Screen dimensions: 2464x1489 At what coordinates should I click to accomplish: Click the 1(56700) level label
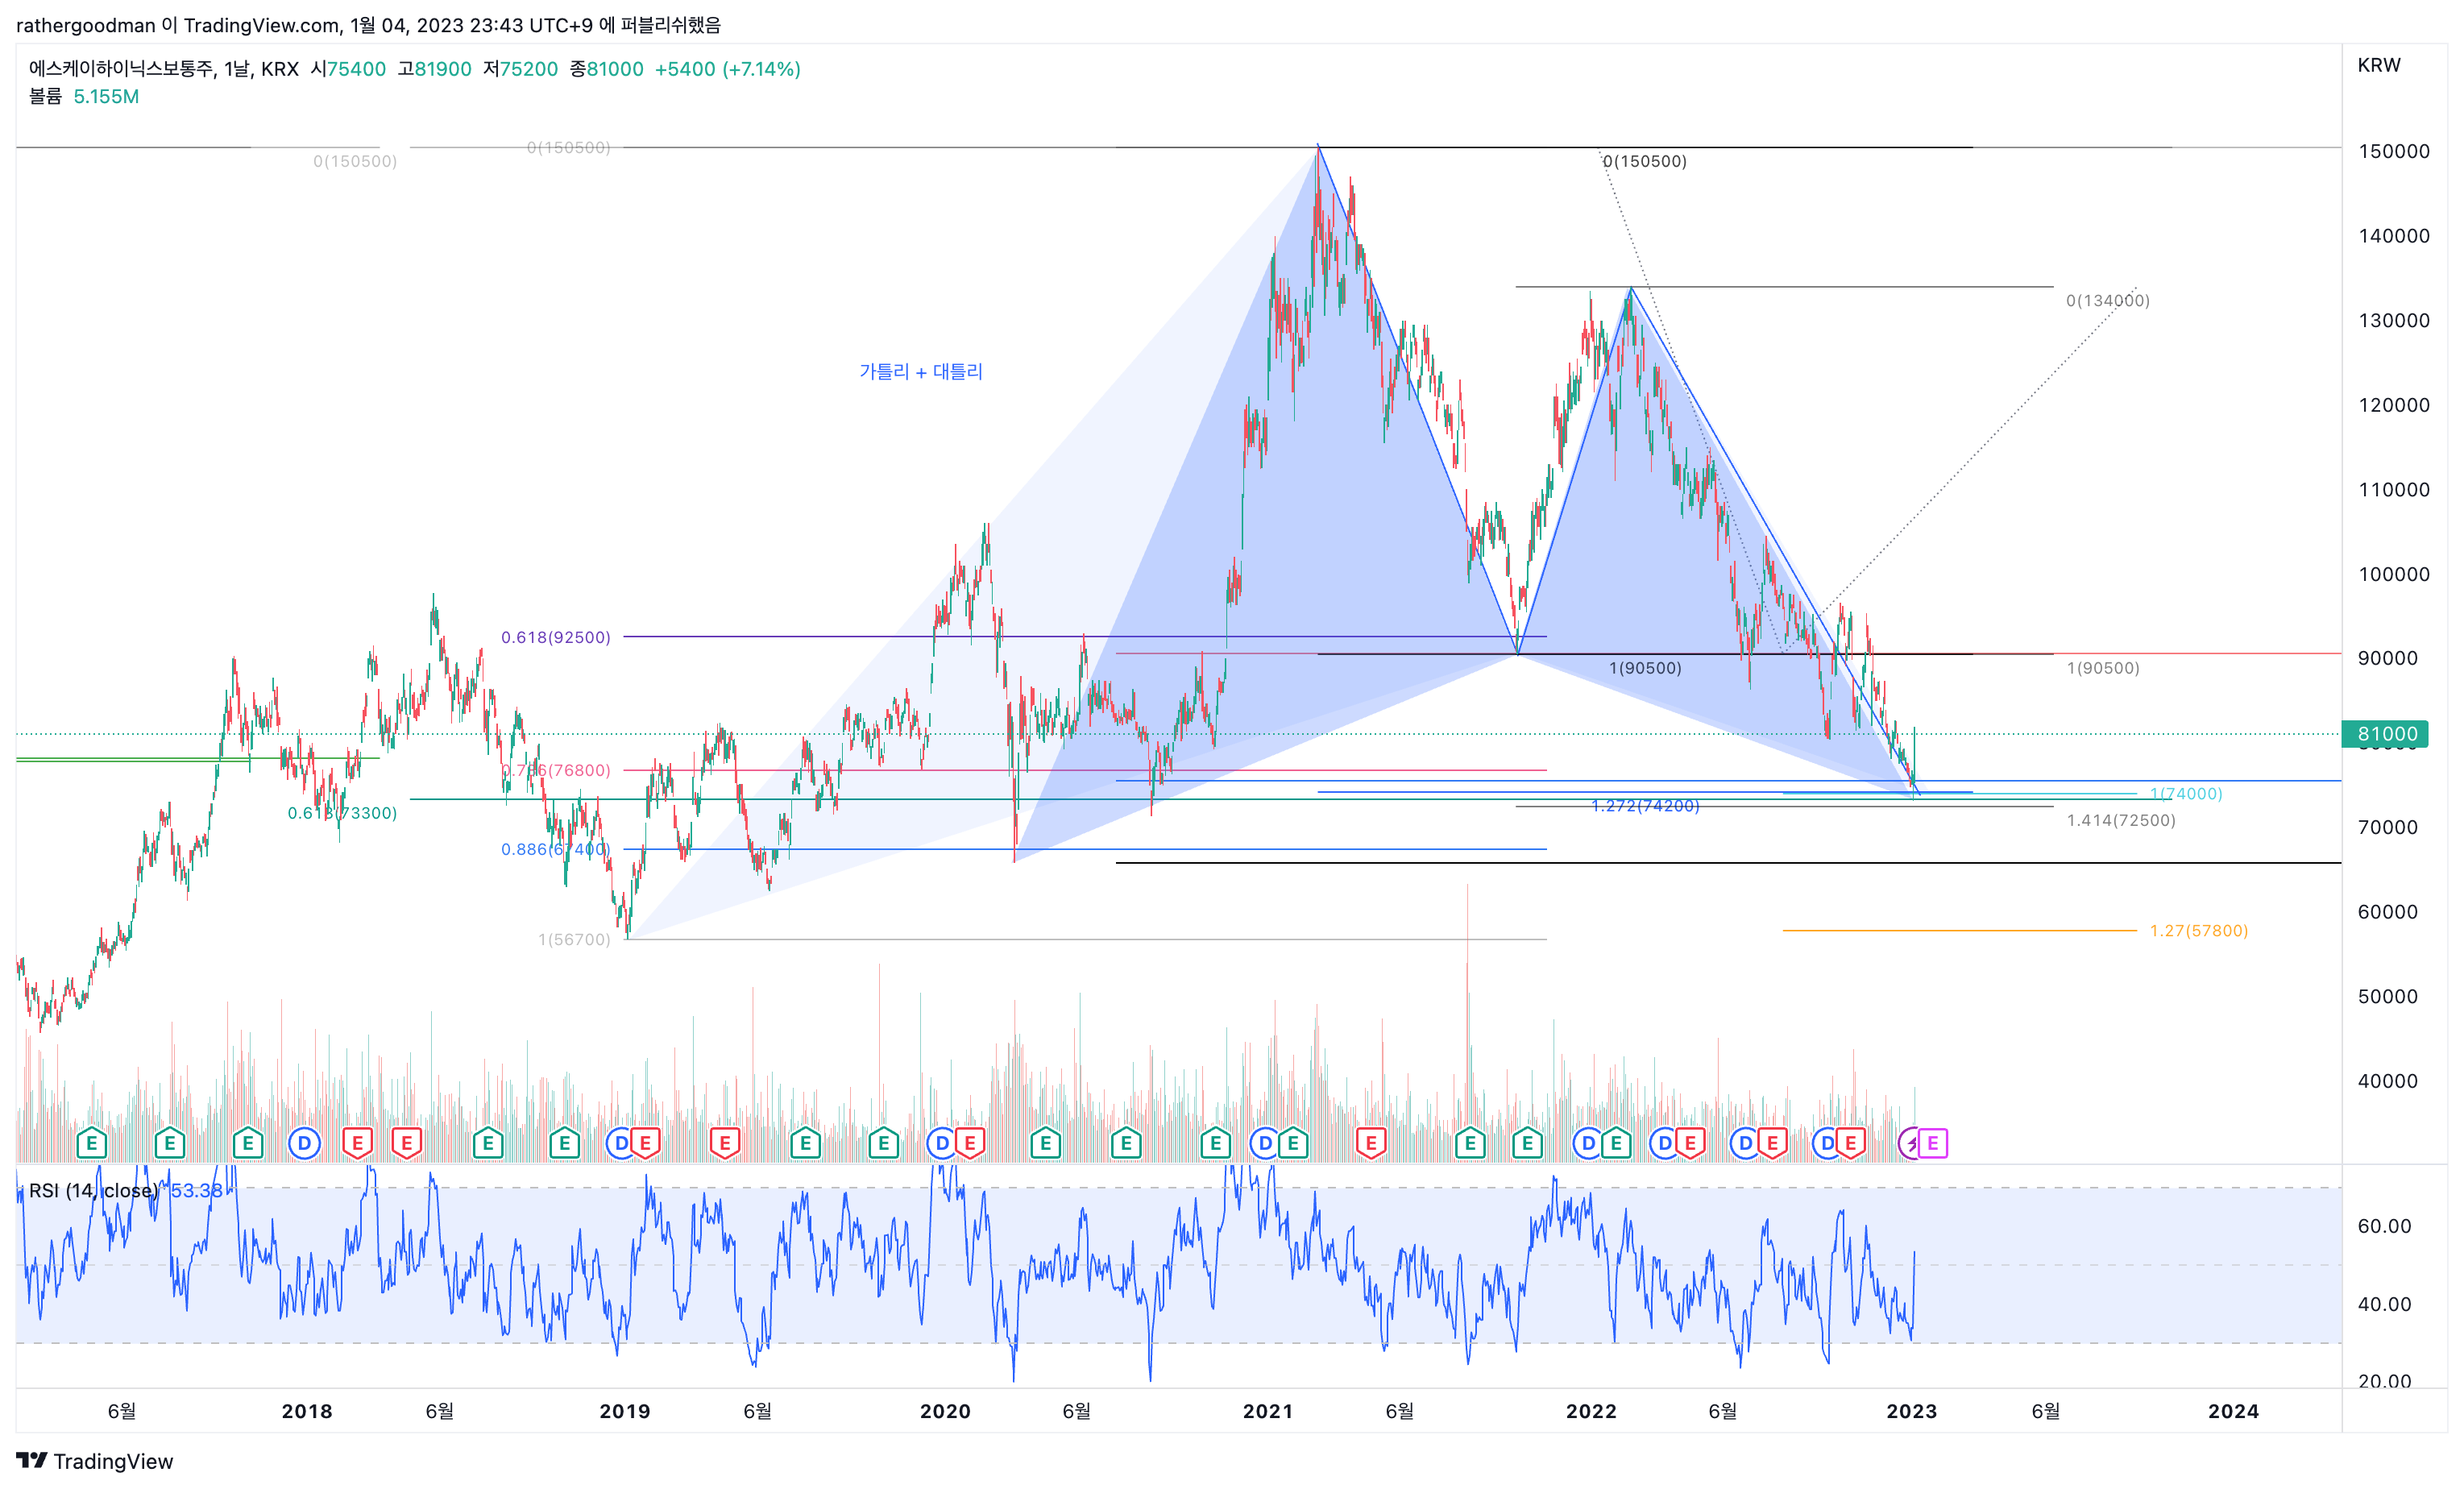pos(574,939)
